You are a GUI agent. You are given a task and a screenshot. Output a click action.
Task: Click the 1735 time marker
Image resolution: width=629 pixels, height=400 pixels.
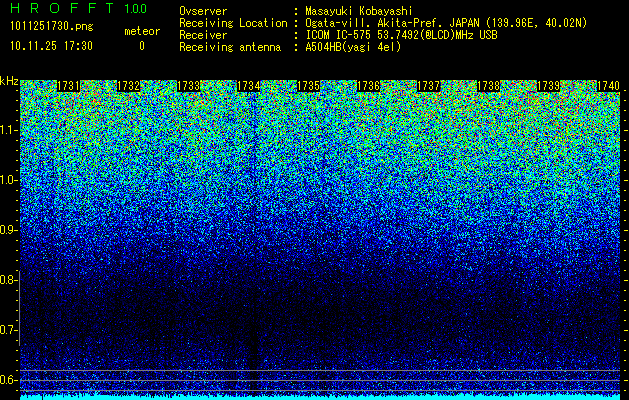pyautogui.click(x=308, y=86)
